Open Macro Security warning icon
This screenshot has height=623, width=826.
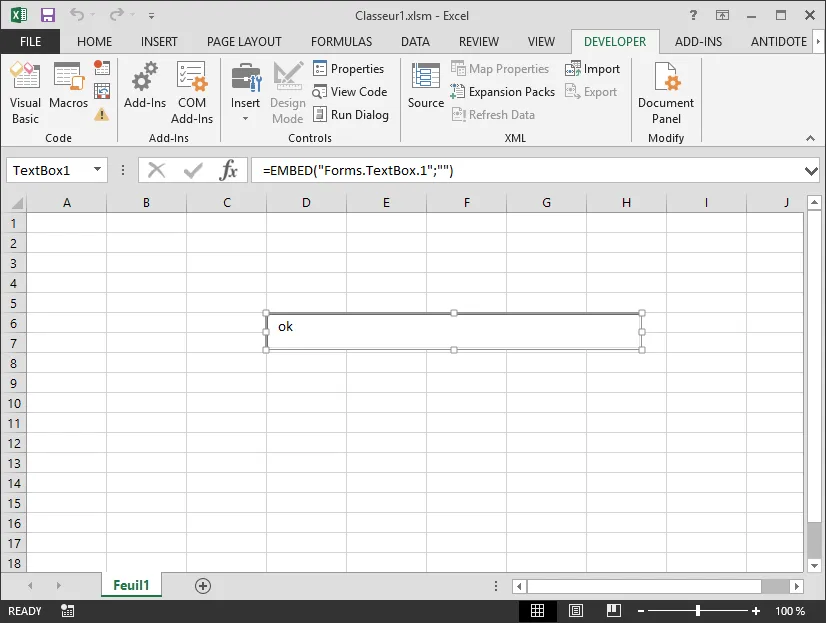[x=102, y=114]
